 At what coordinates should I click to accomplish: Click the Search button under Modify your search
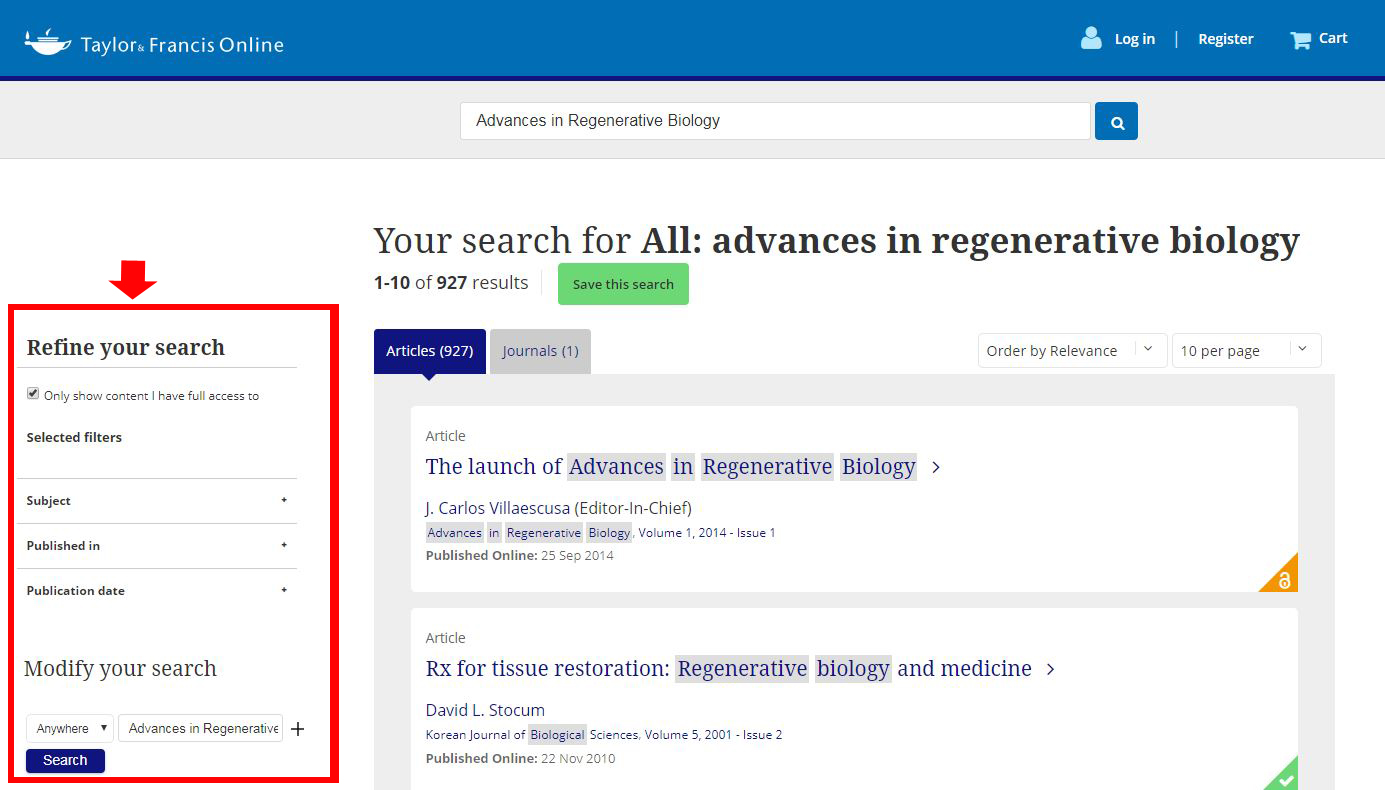(65, 760)
